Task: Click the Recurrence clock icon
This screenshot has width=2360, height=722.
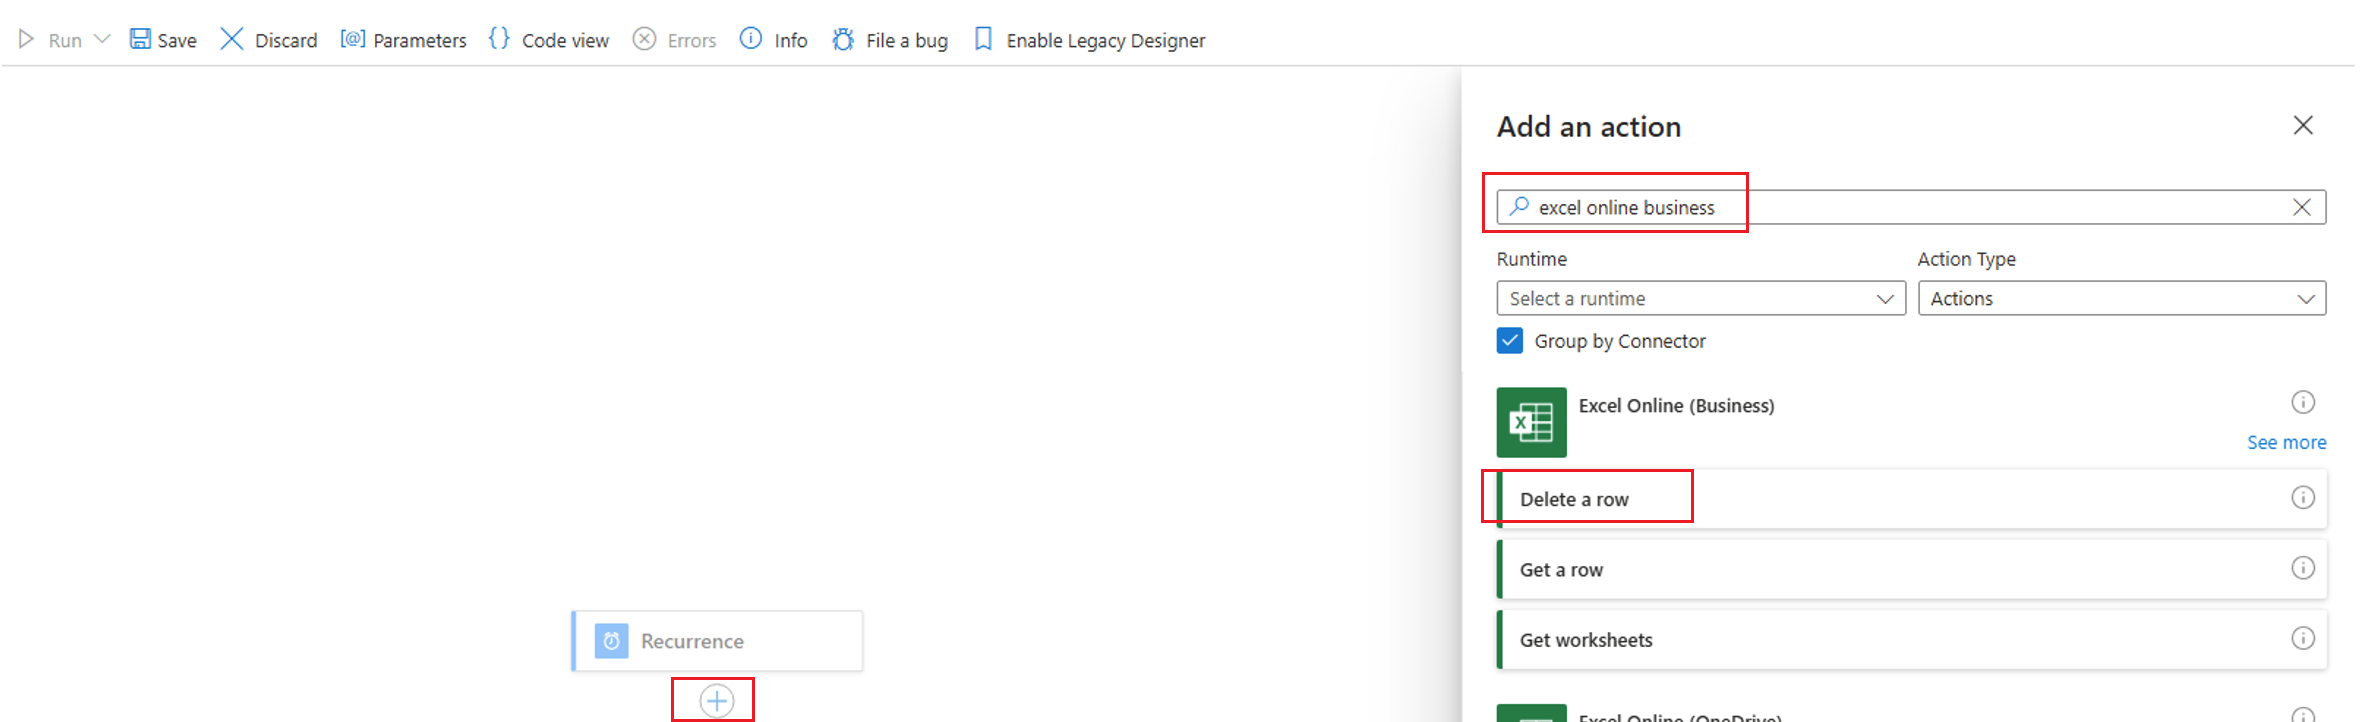Action: [x=612, y=641]
